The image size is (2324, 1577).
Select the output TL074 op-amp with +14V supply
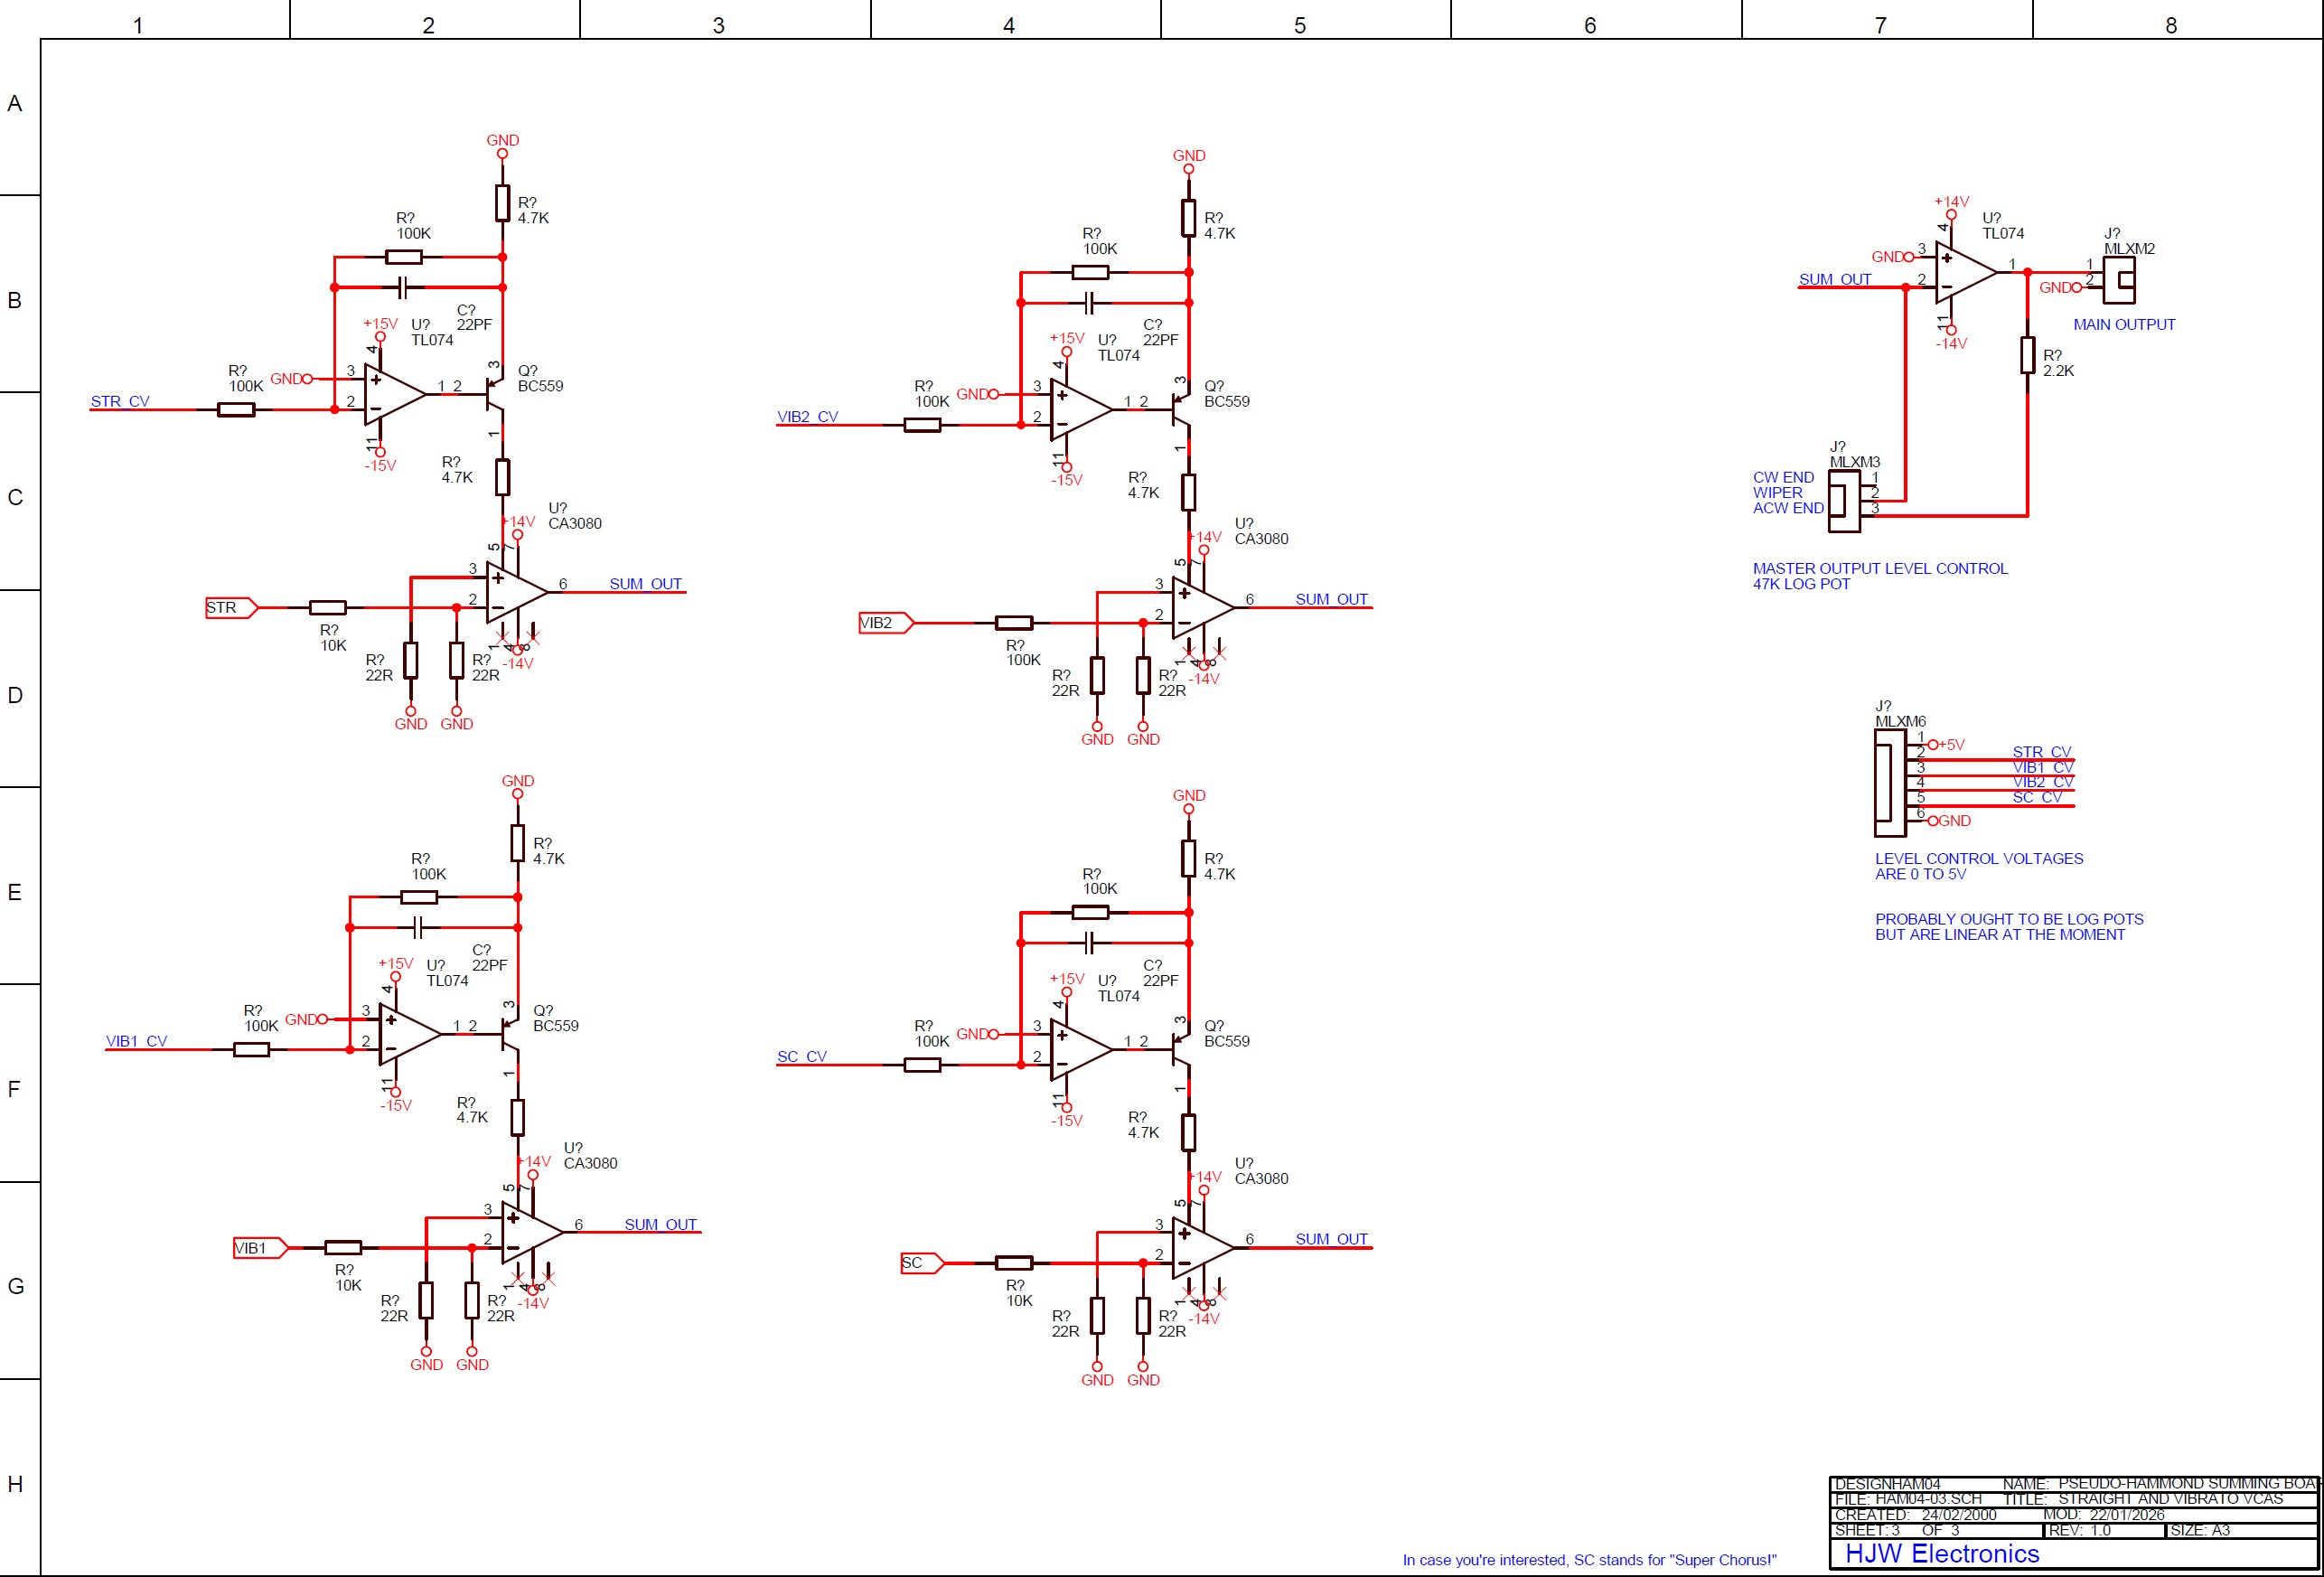[1963, 272]
